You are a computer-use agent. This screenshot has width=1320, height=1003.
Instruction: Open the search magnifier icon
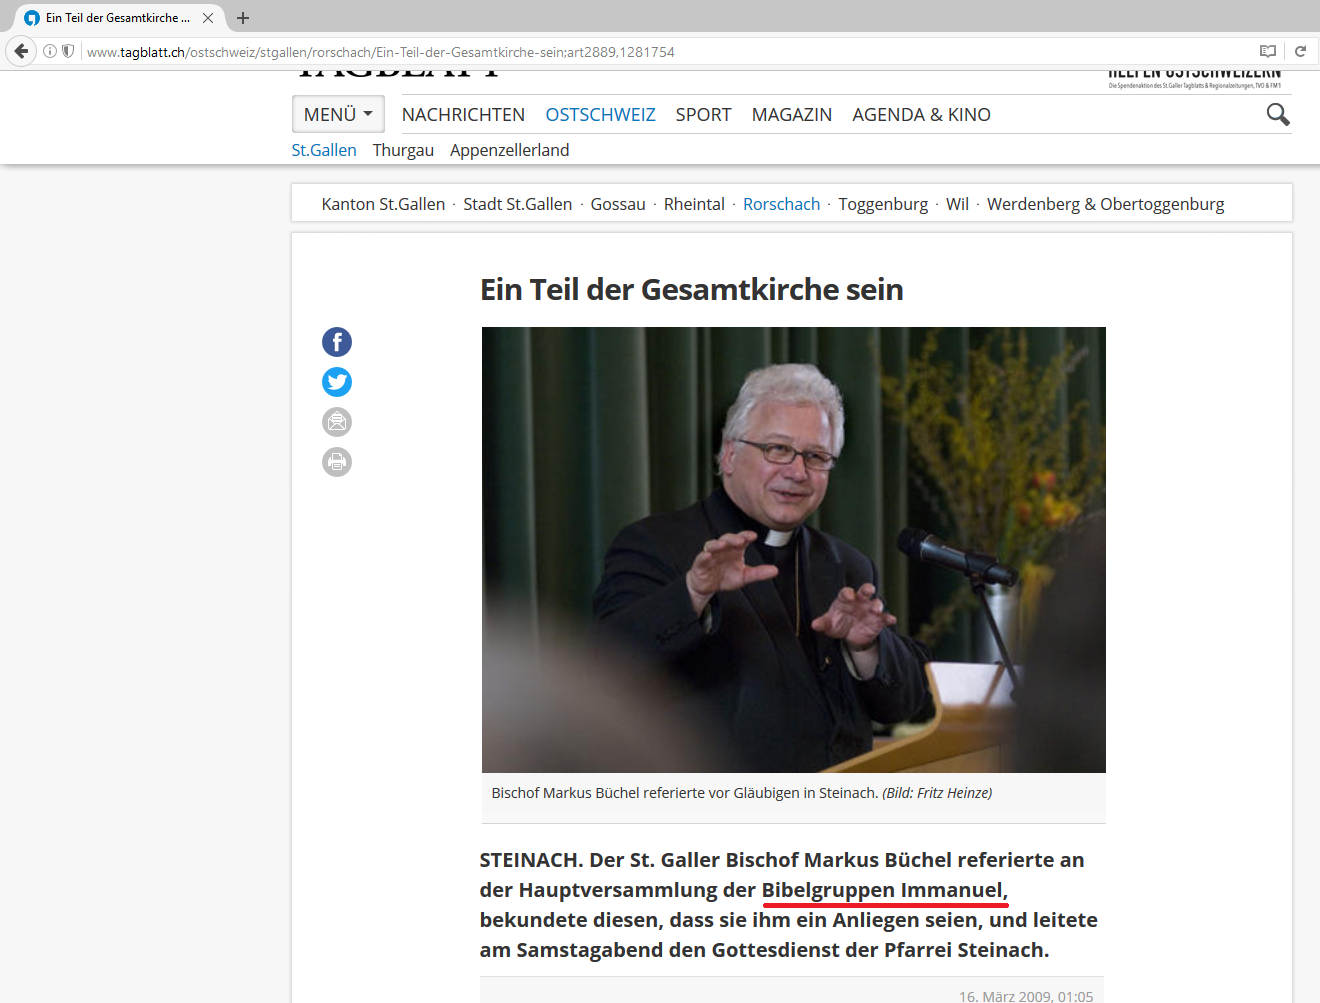point(1277,115)
